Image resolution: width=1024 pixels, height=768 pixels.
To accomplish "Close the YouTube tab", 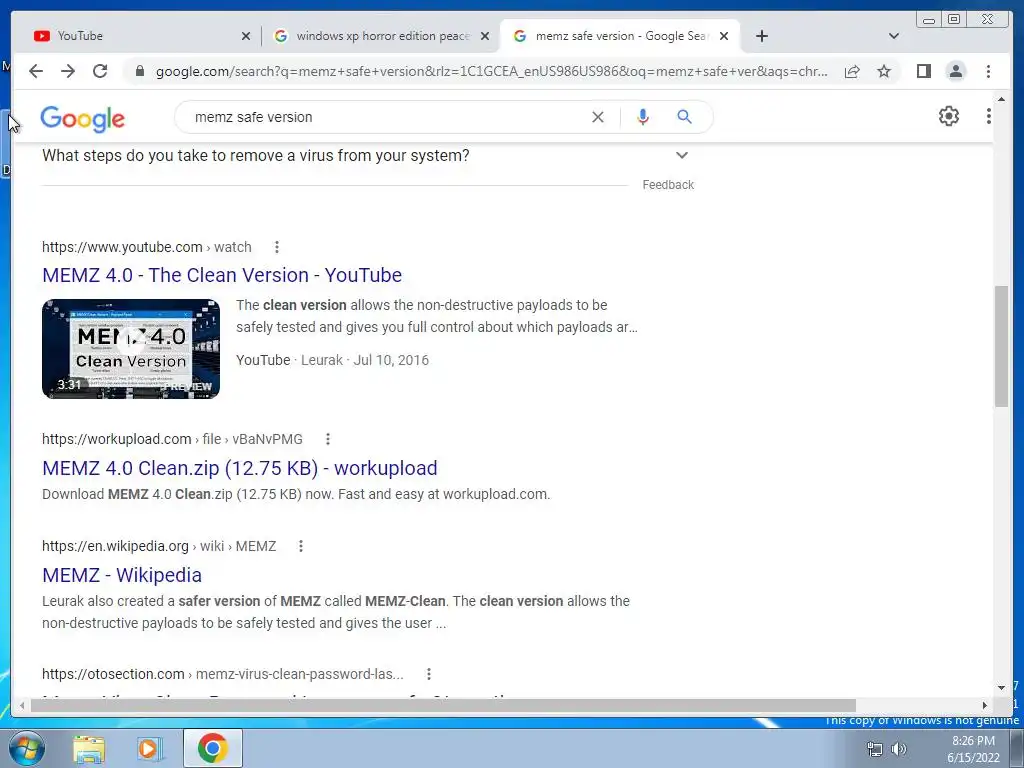I will click(246, 36).
